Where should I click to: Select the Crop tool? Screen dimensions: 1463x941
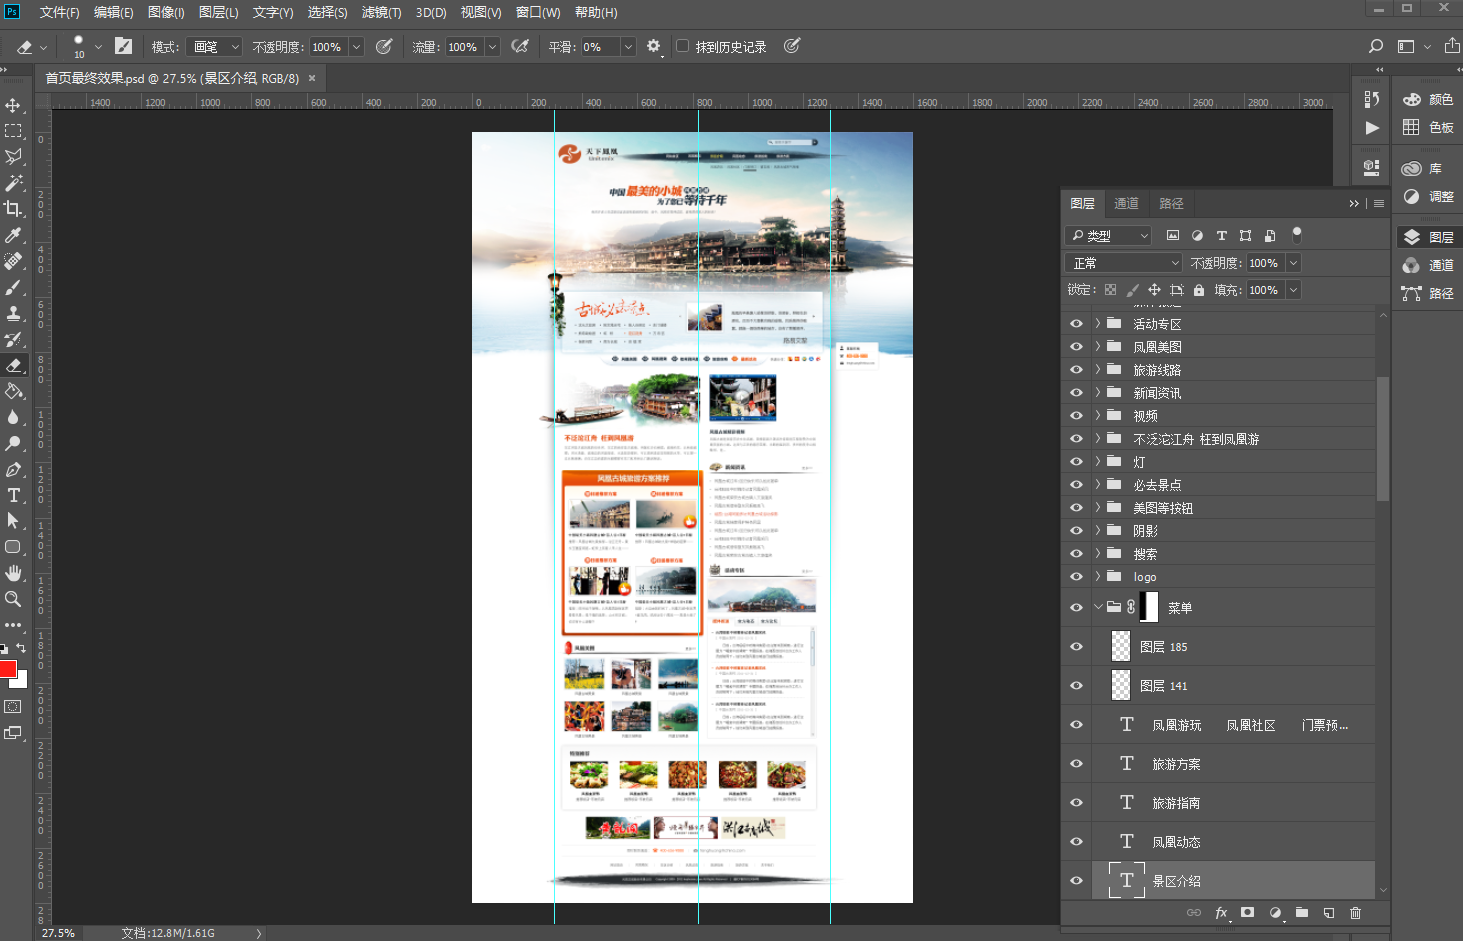click(13, 209)
